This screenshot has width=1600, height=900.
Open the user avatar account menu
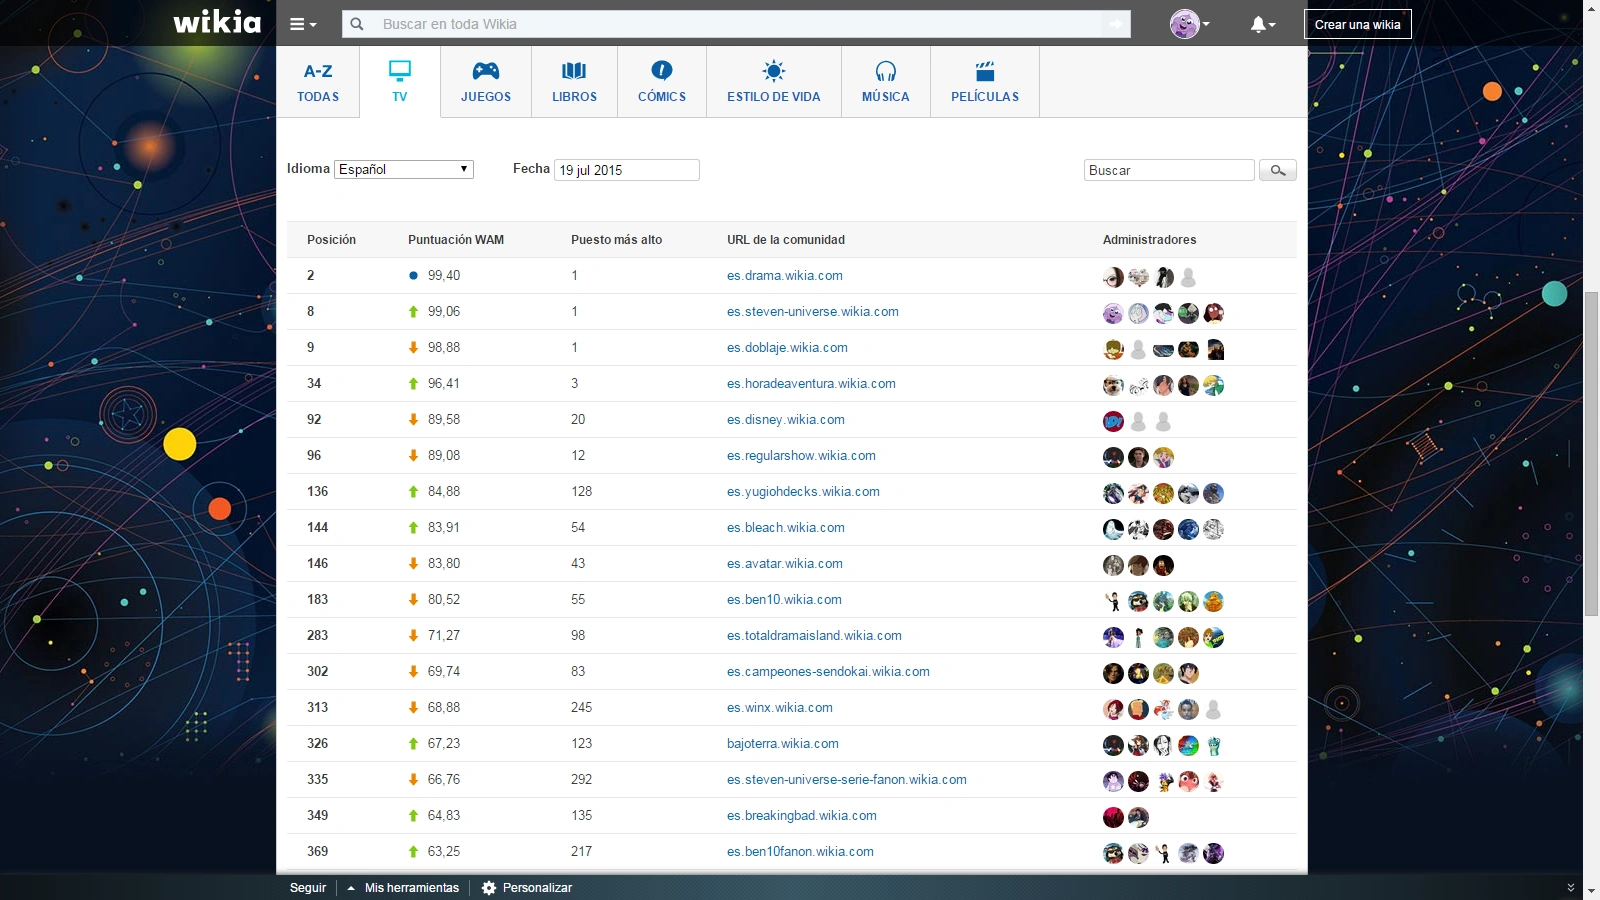click(x=1188, y=24)
